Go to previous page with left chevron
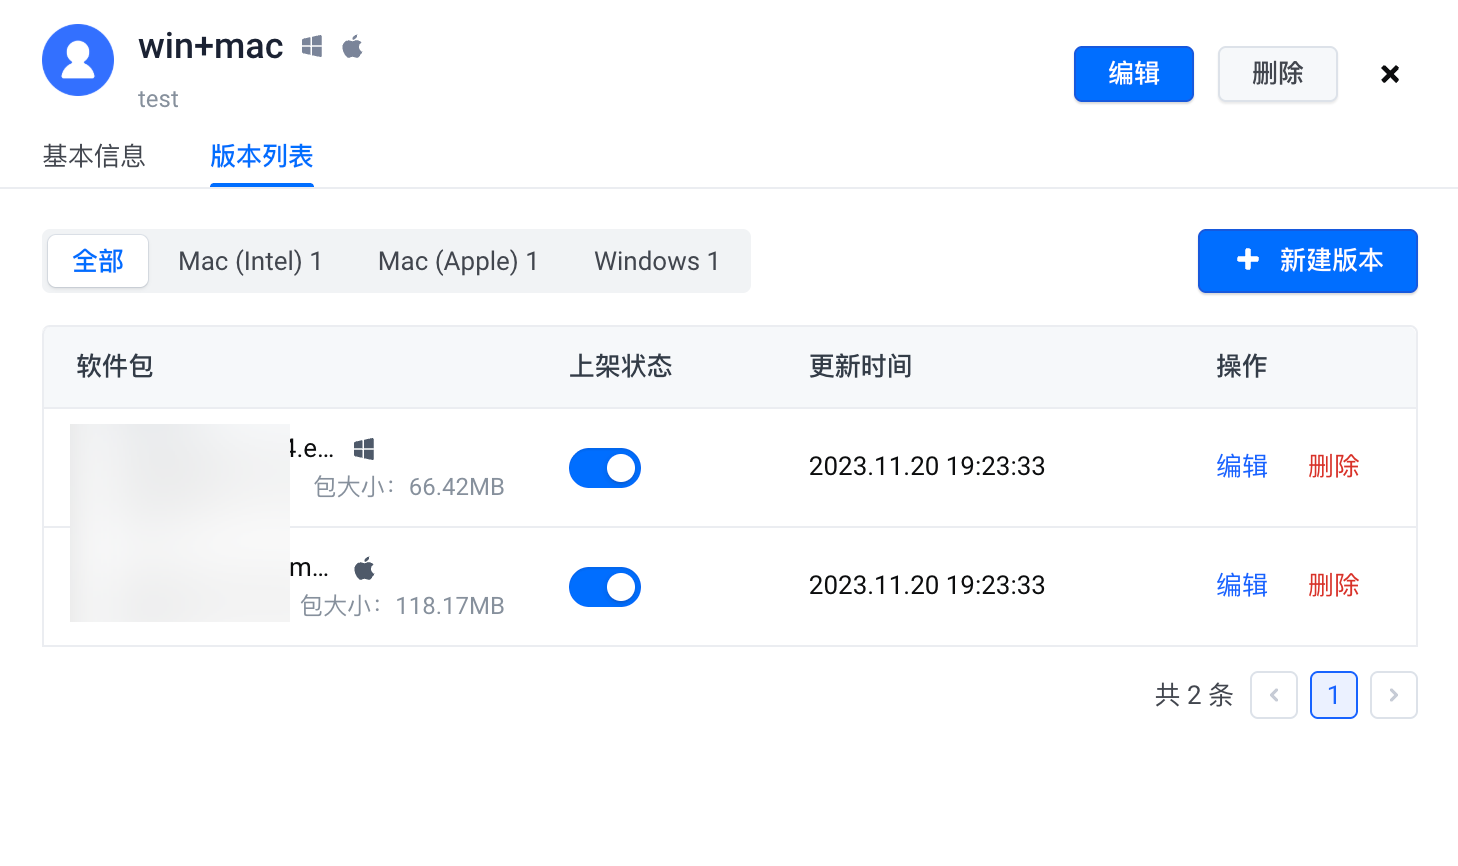The height and width of the screenshot is (866, 1458). point(1274,695)
